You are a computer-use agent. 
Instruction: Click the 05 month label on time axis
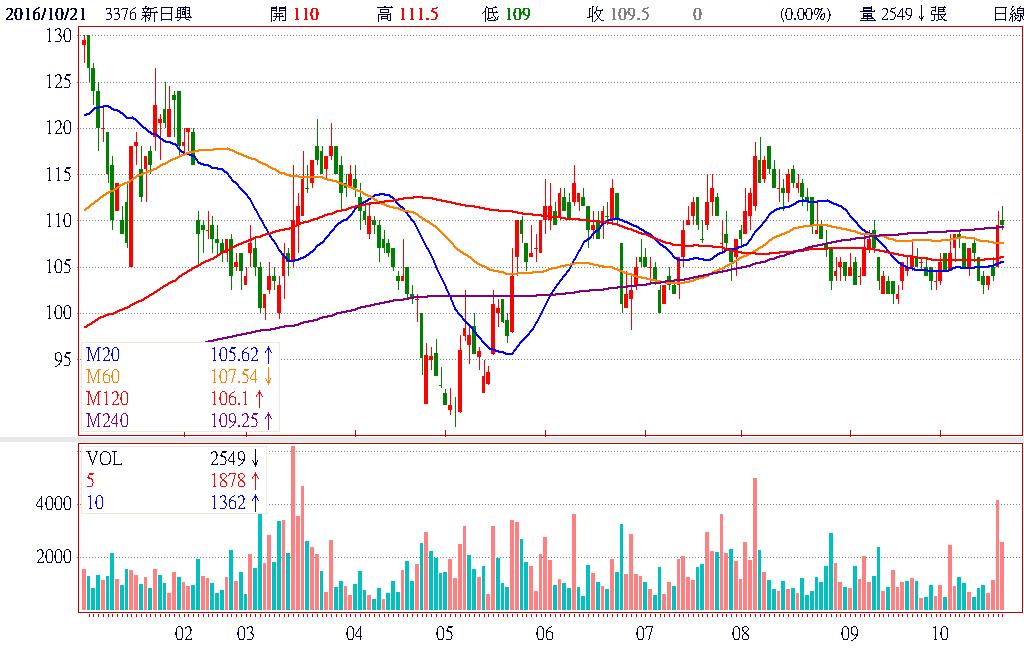pos(445,634)
